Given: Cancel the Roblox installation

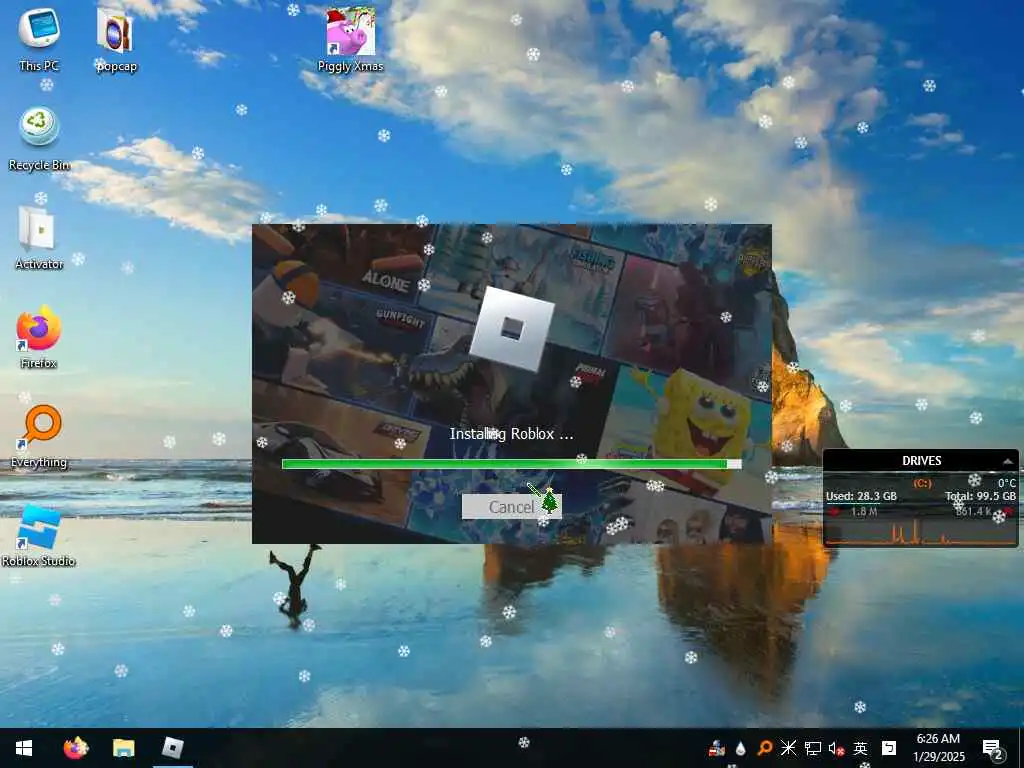Looking at the screenshot, I should (511, 507).
